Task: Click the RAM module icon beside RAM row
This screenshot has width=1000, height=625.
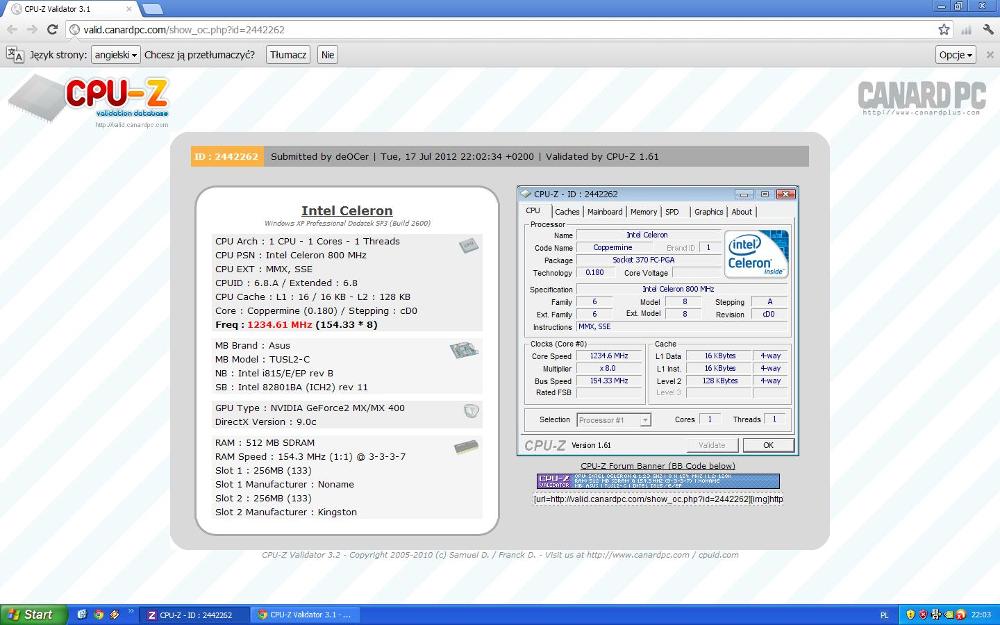Action: pos(466,447)
